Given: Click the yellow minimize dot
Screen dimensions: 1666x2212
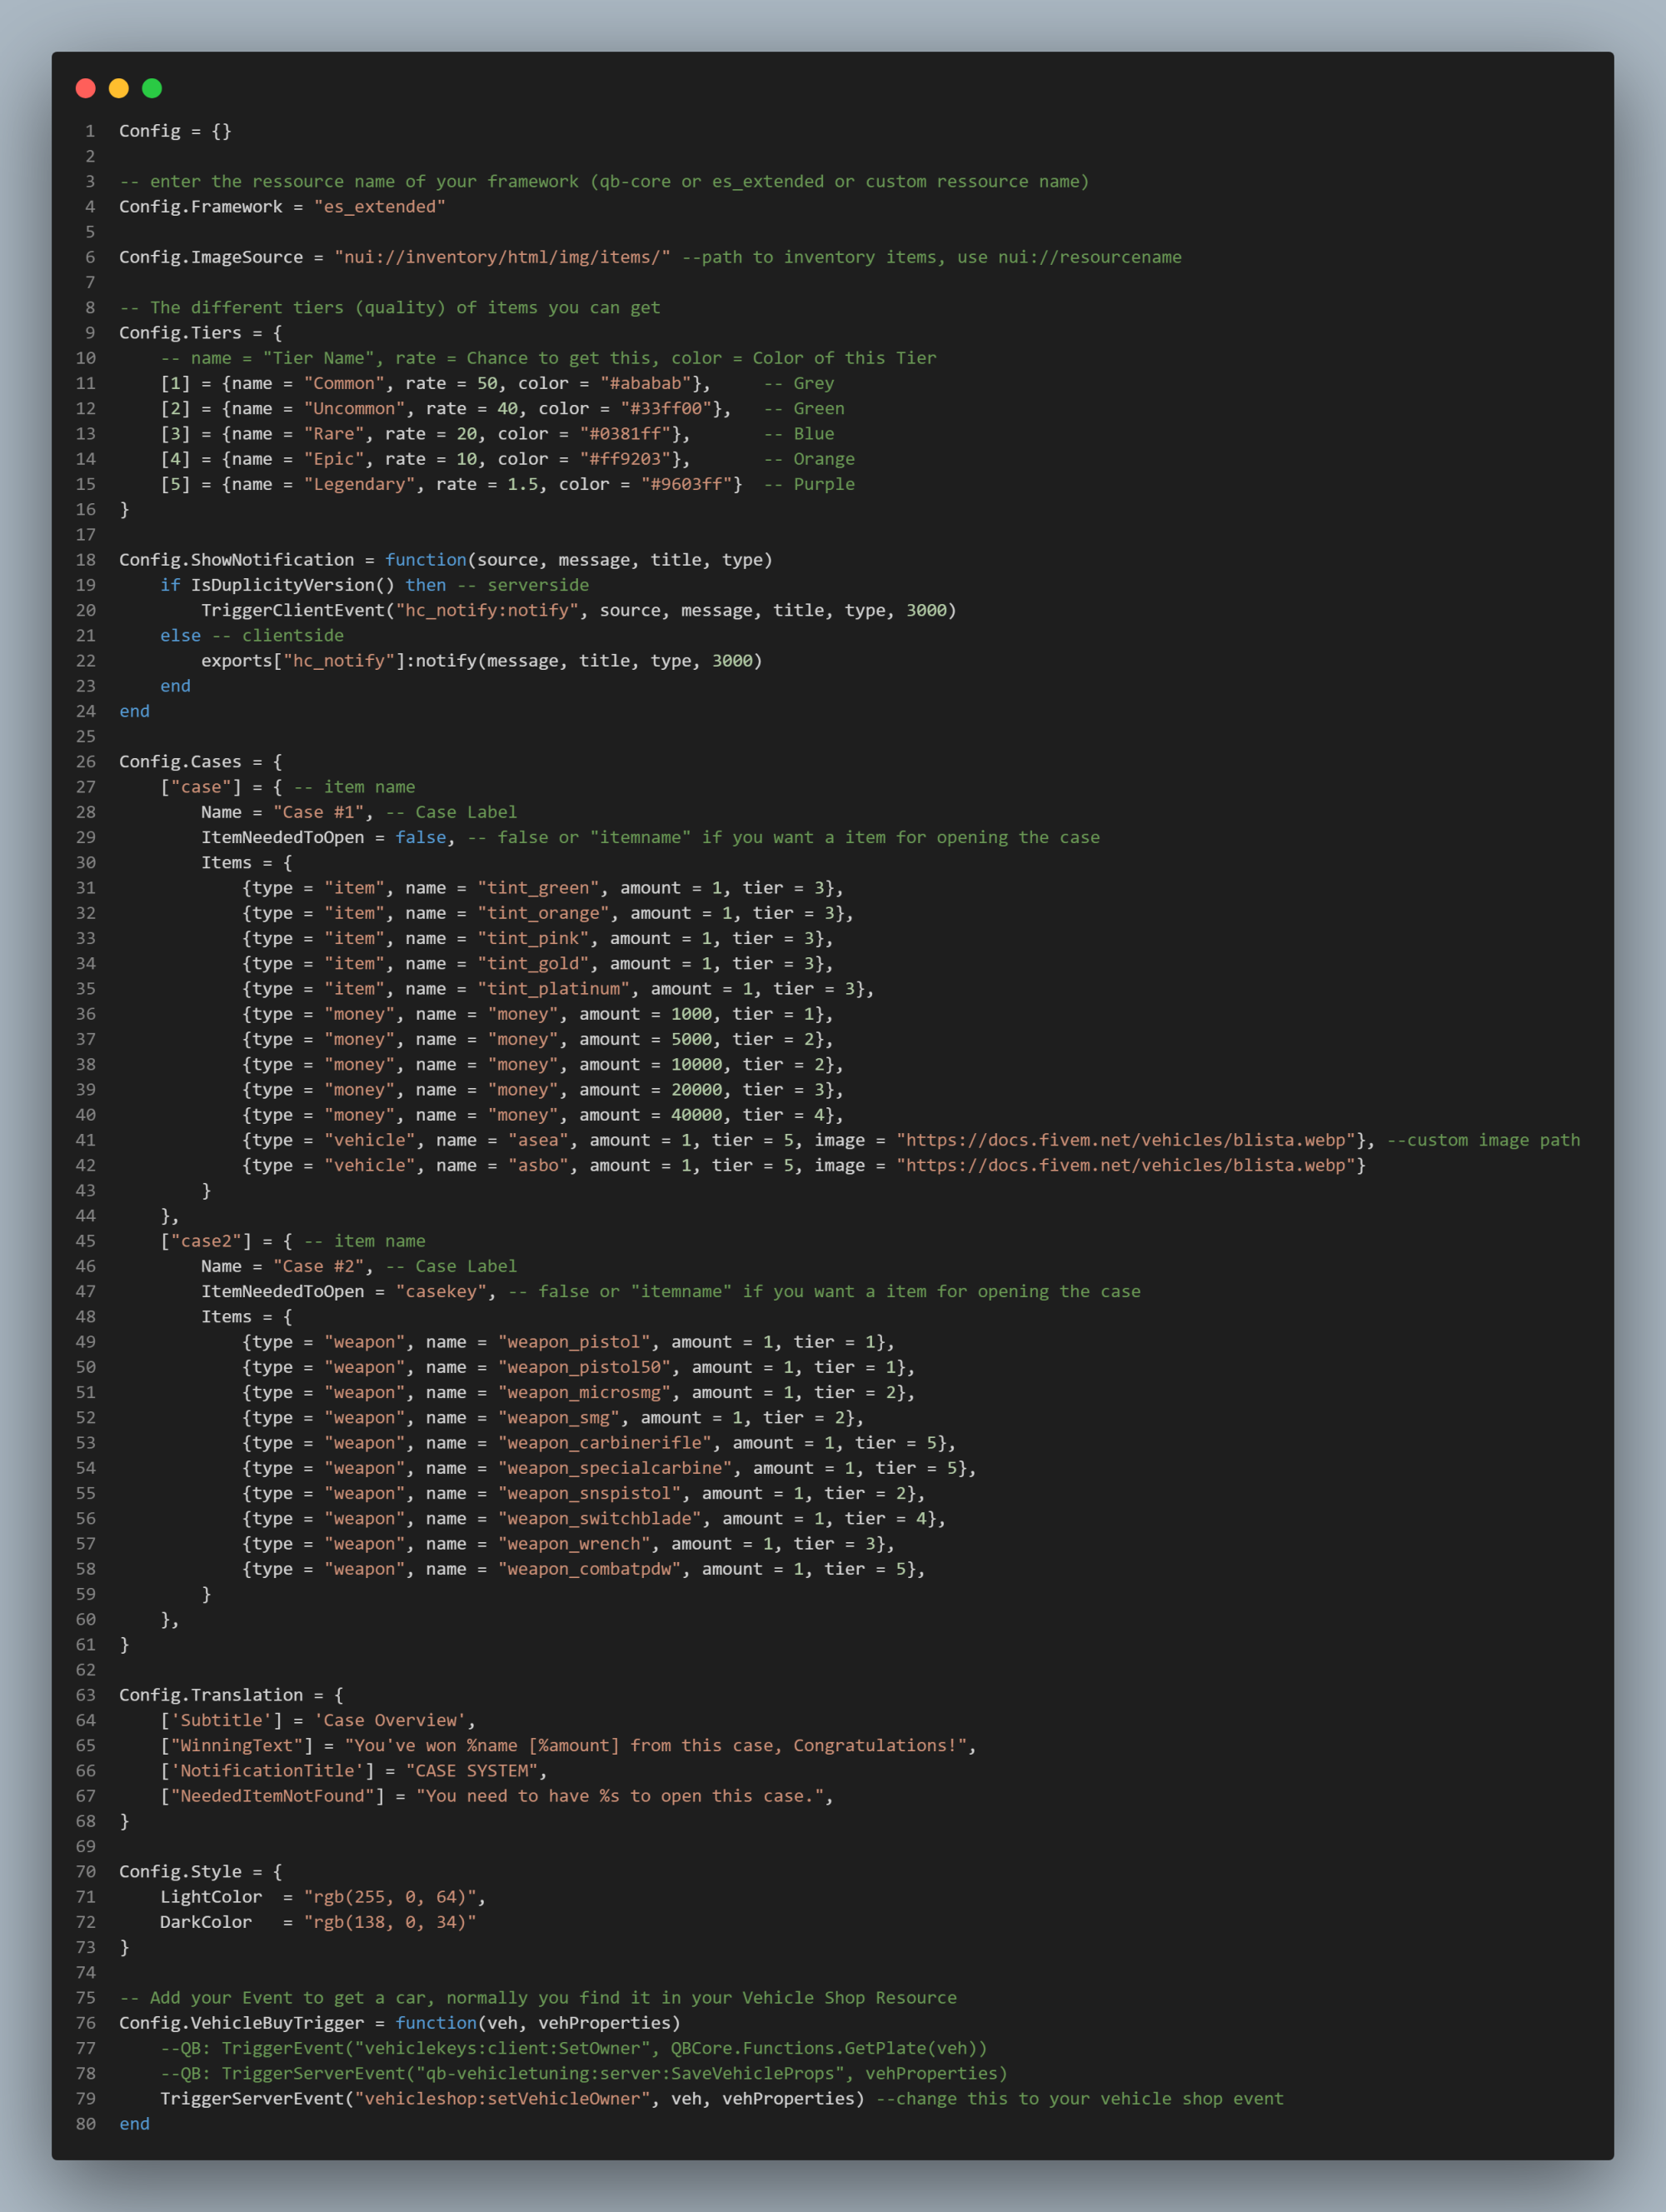Looking at the screenshot, I should coord(119,88).
